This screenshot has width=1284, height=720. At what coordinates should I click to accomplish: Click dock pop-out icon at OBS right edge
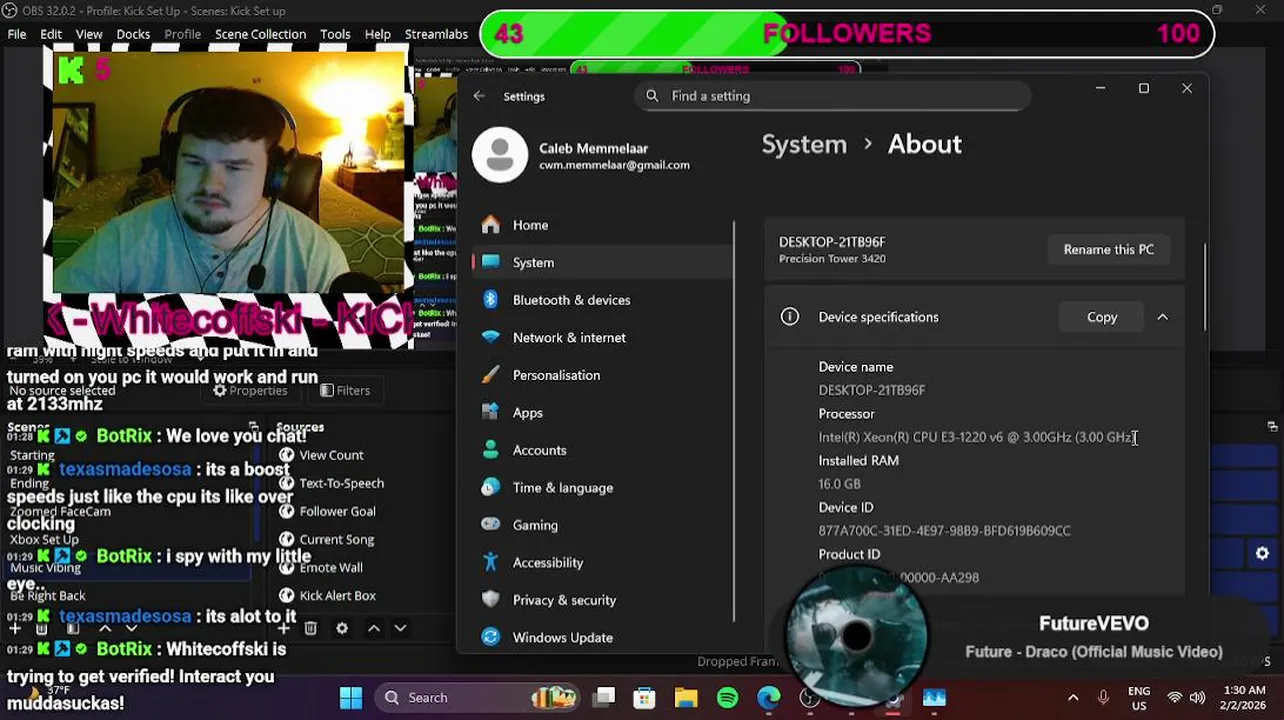click(1272, 427)
